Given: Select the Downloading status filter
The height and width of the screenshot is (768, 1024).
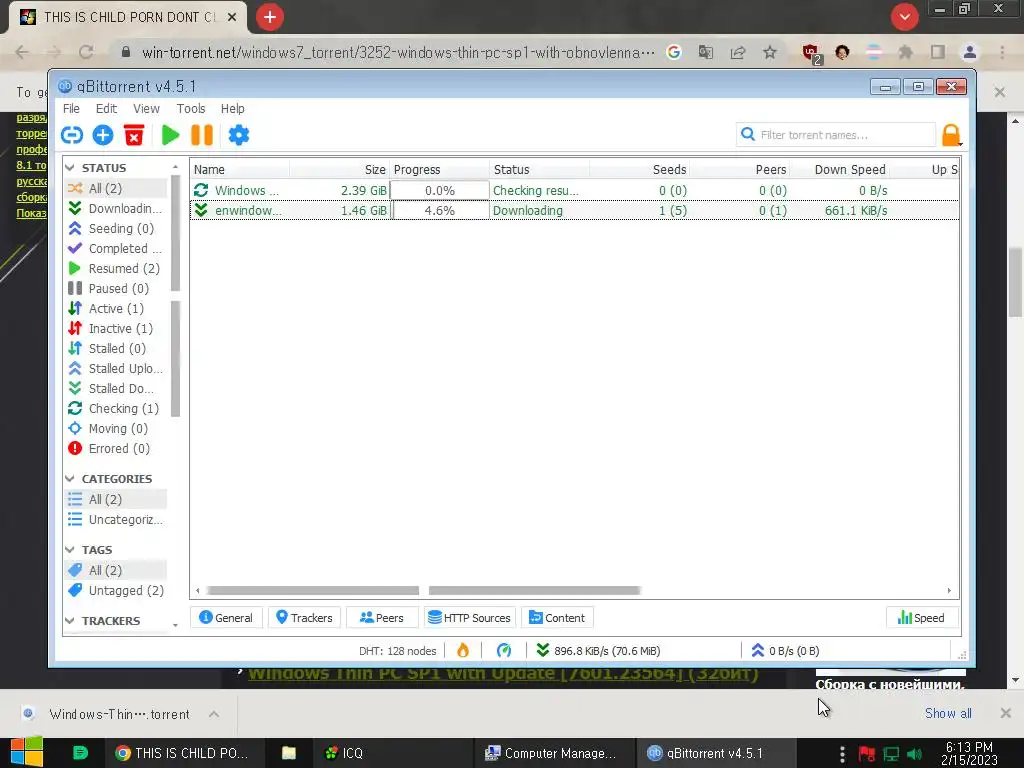Looking at the screenshot, I should [115, 208].
